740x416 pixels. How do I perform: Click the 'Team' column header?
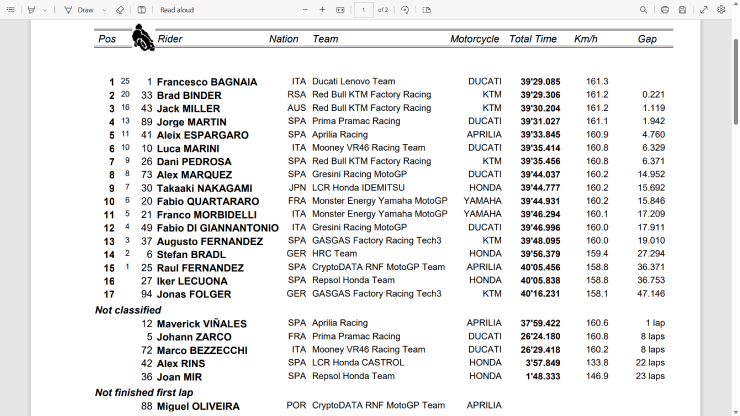(x=325, y=39)
